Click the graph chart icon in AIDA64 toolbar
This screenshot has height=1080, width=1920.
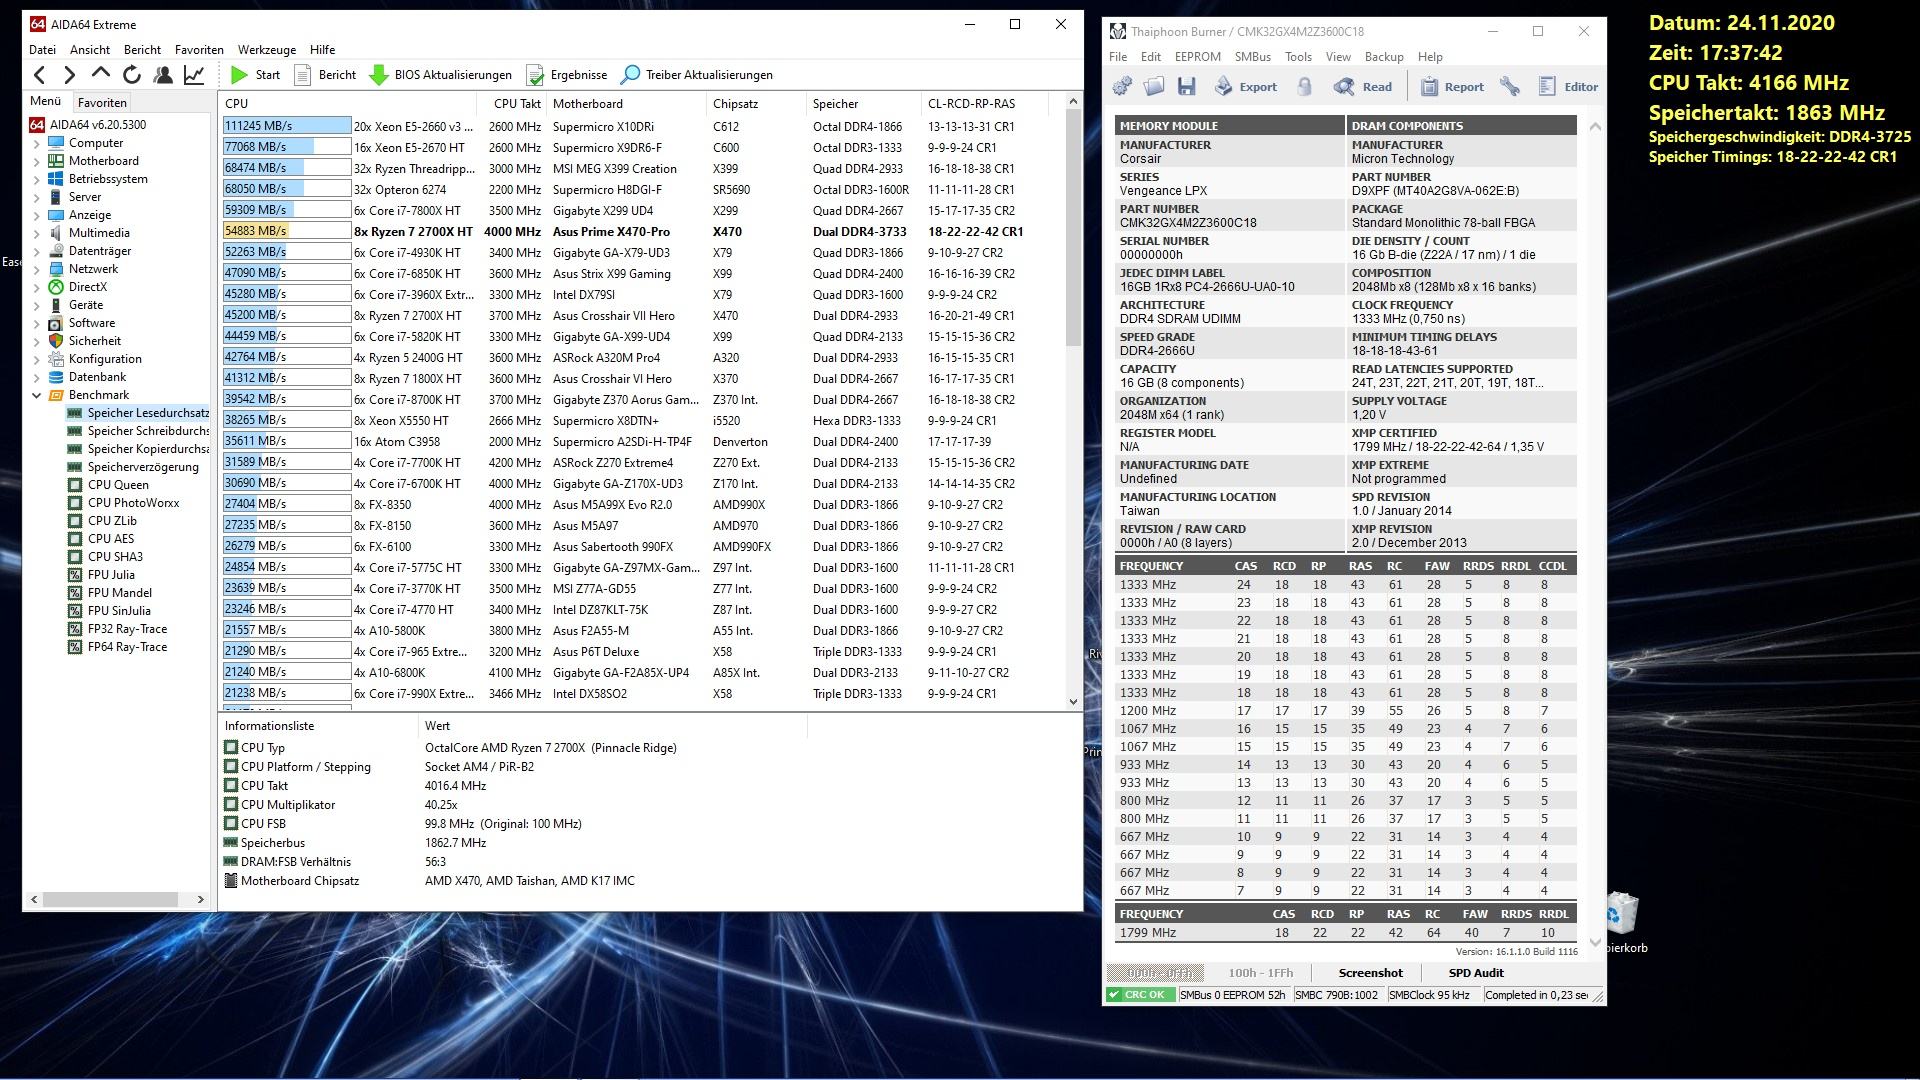coord(194,75)
